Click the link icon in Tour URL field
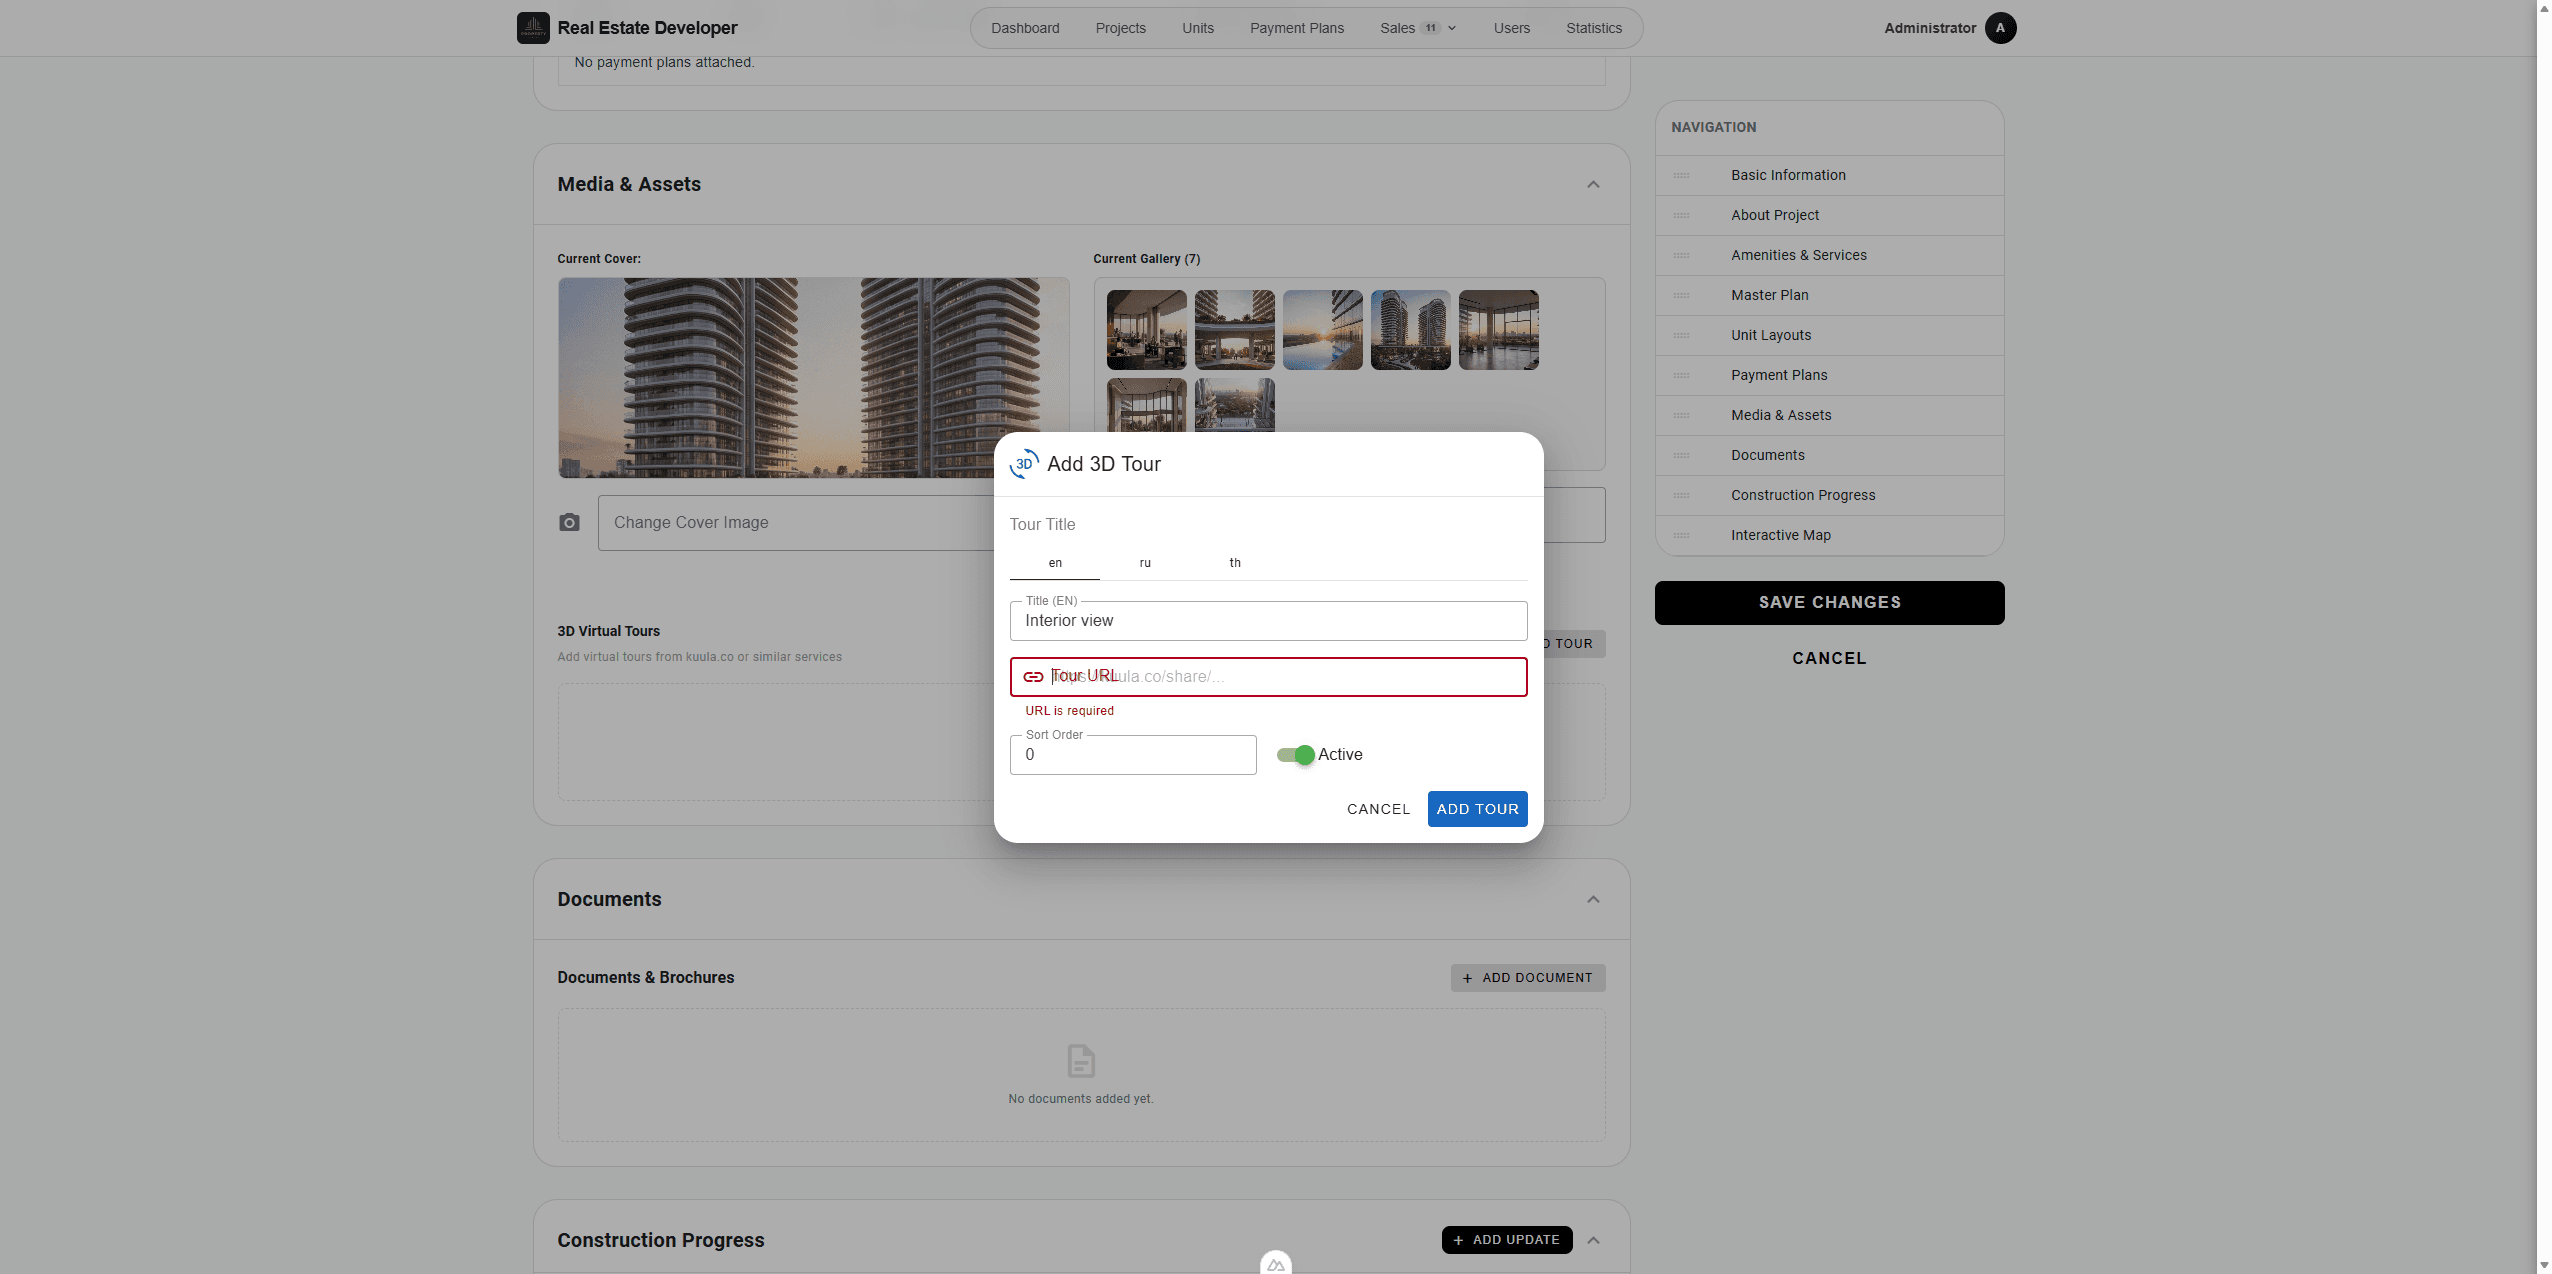2552x1274 pixels. (x=1033, y=677)
